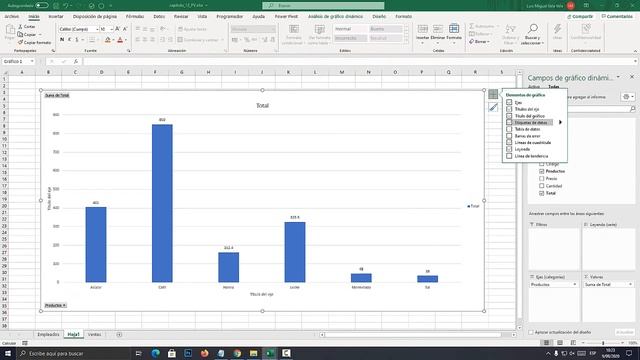Viewport: 640px width, 360px height.
Task: Check the Cantidad field
Action: [x=542, y=186]
